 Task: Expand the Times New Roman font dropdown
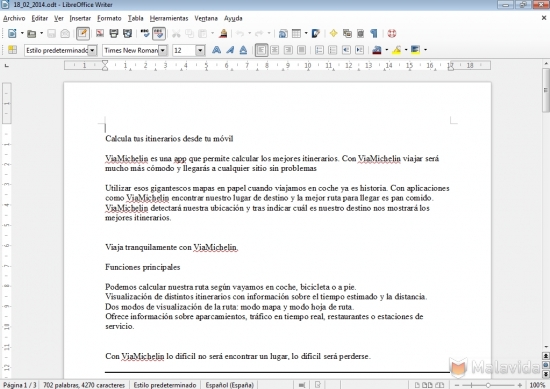163,51
